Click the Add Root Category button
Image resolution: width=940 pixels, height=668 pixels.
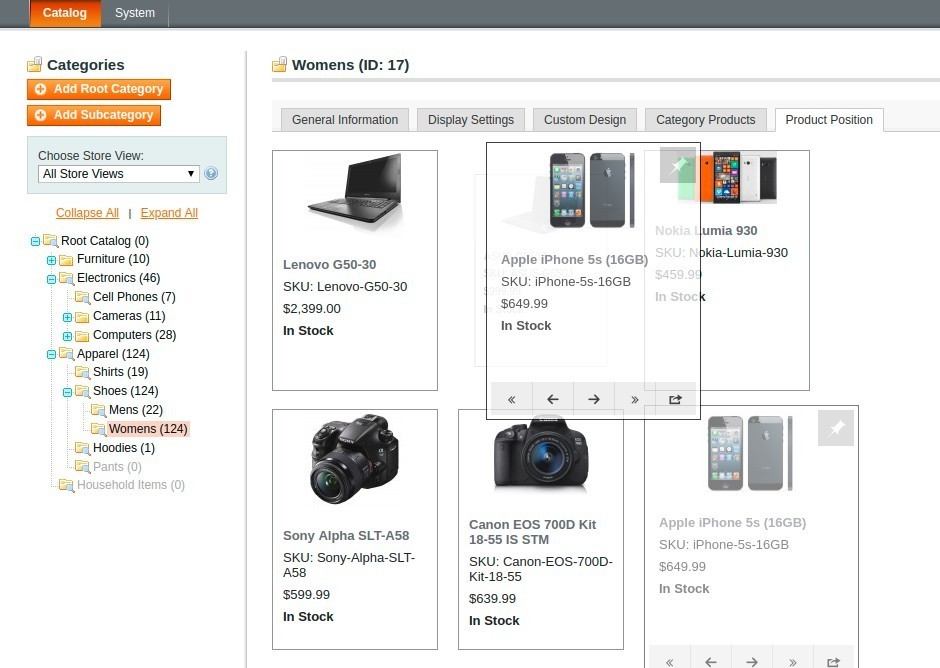point(99,89)
